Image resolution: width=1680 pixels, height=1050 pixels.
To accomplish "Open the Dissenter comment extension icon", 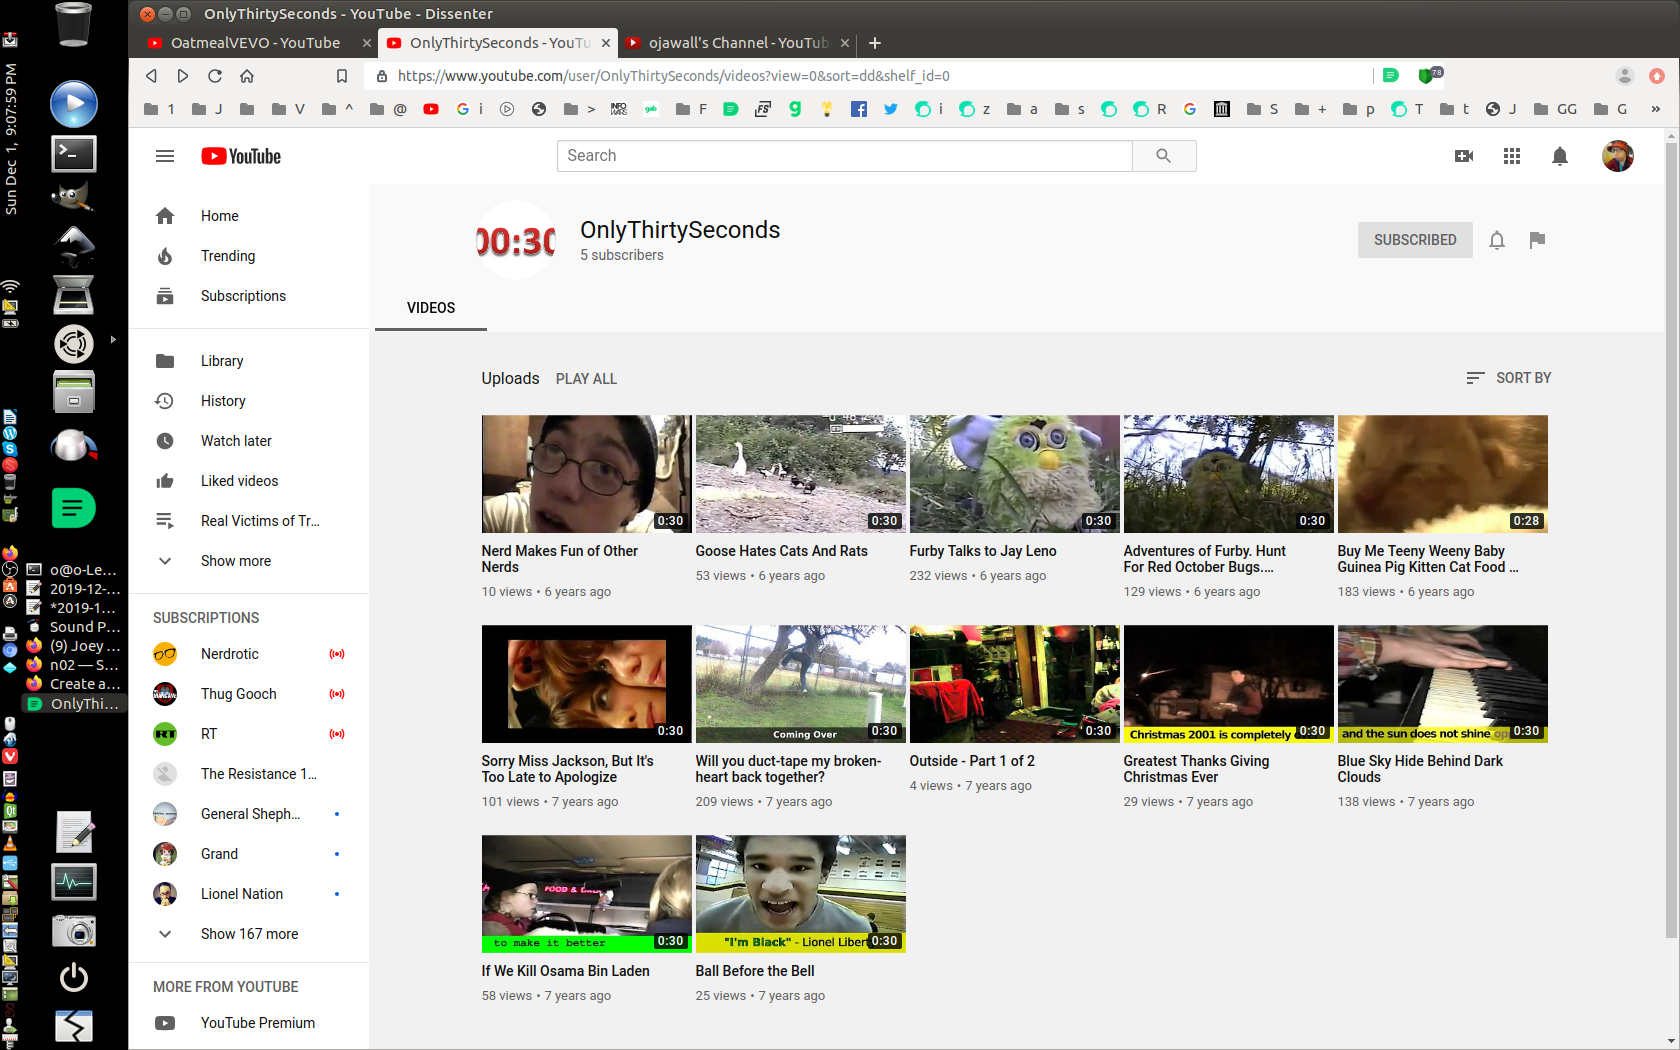I will 1391,75.
